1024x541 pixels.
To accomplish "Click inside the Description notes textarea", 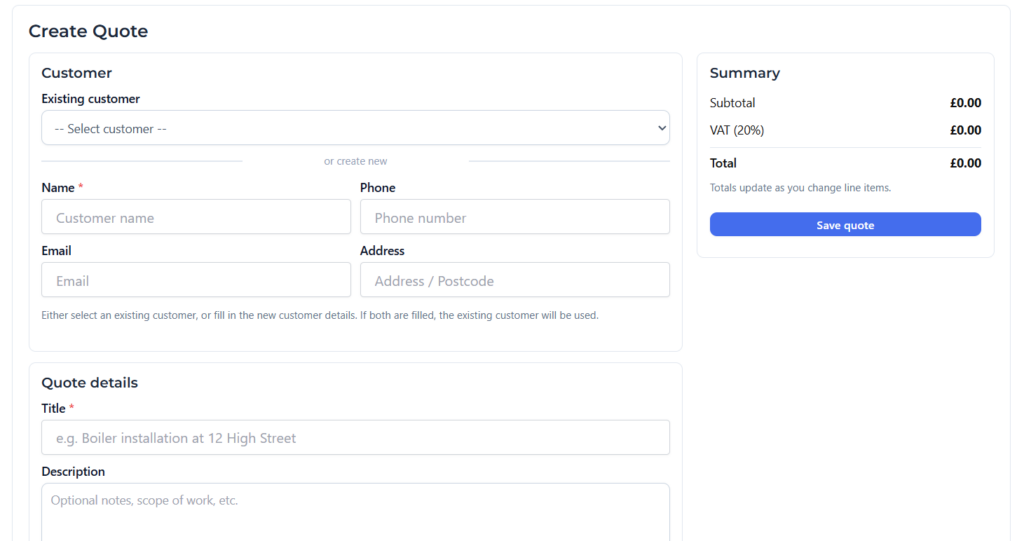I will click(355, 510).
